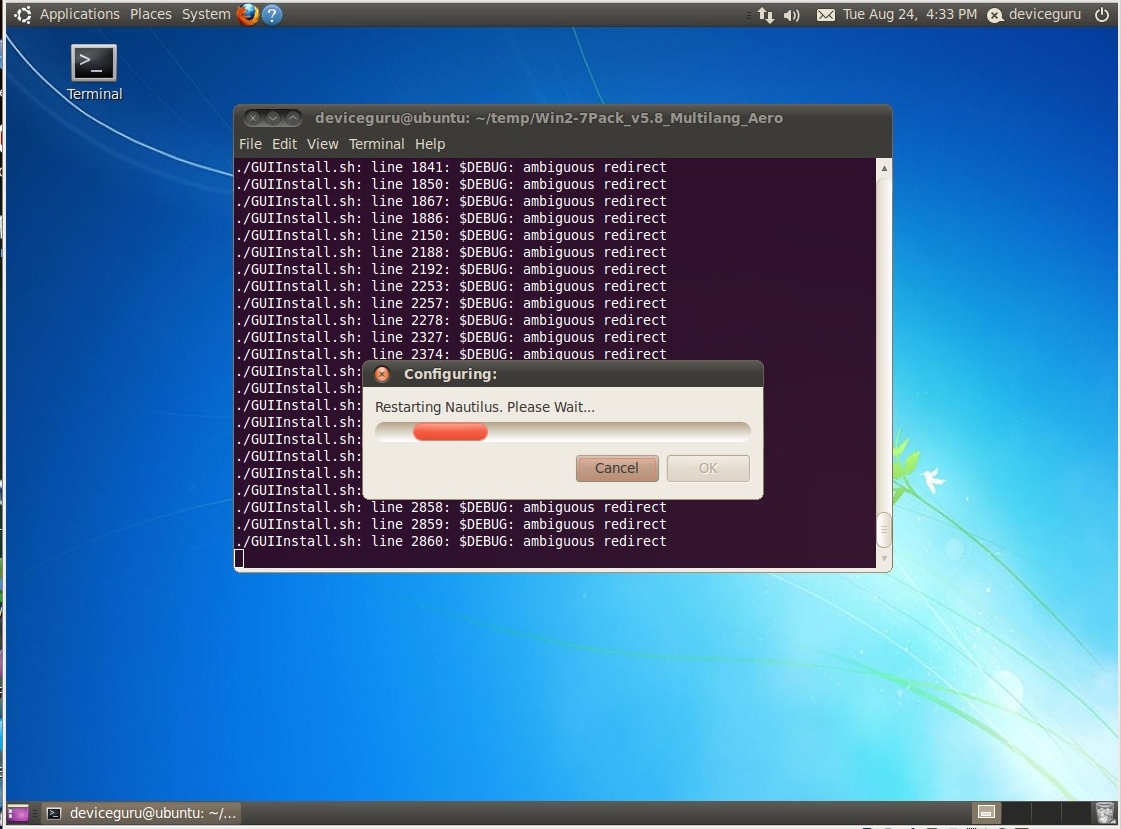1121x829 pixels.
Task: Click the 'Configuring:' dialog title
Action: click(450, 374)
